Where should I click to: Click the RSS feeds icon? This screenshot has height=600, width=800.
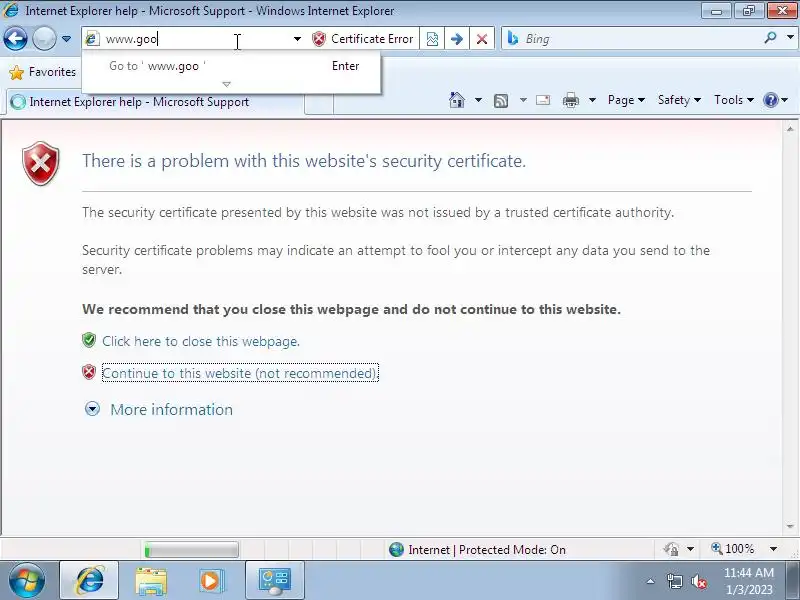tap(501, 101)
